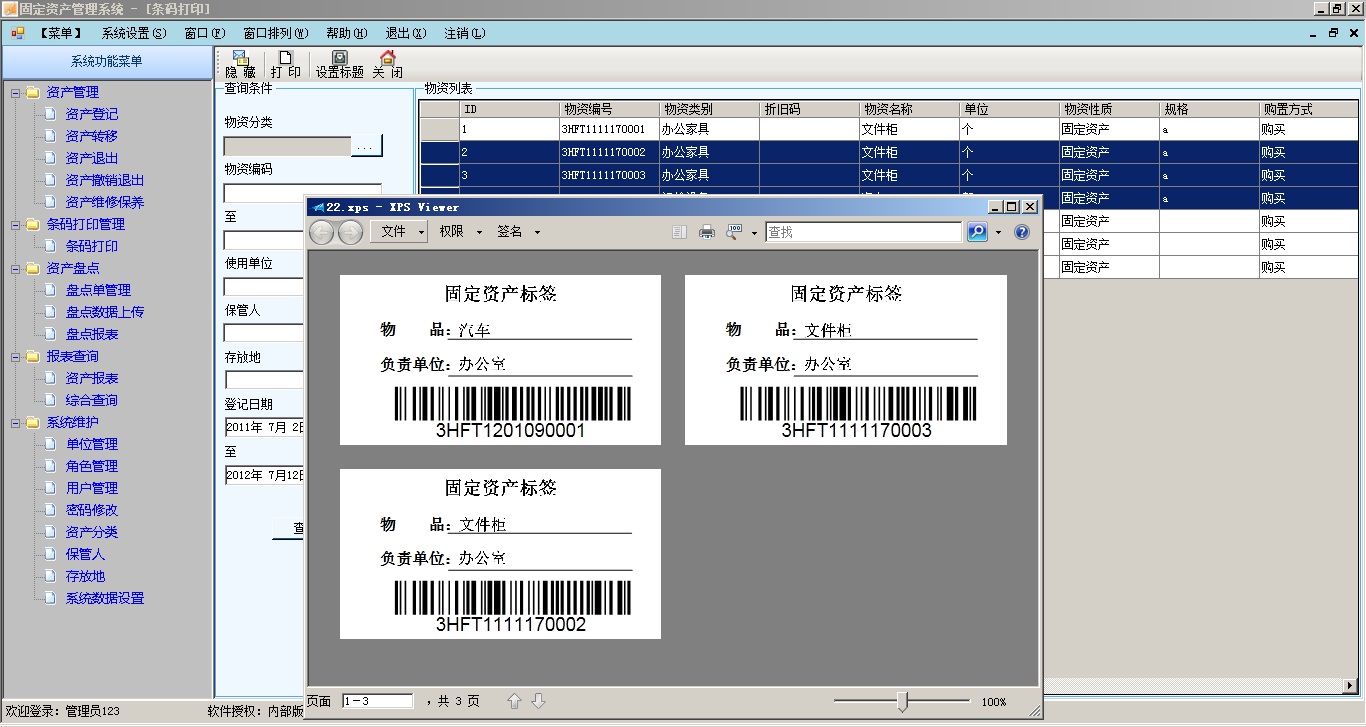Open 条码打印 in the tree
The width and height of the screenshot is (1366, 727).
pyautogui.click(x=92, y=246)
